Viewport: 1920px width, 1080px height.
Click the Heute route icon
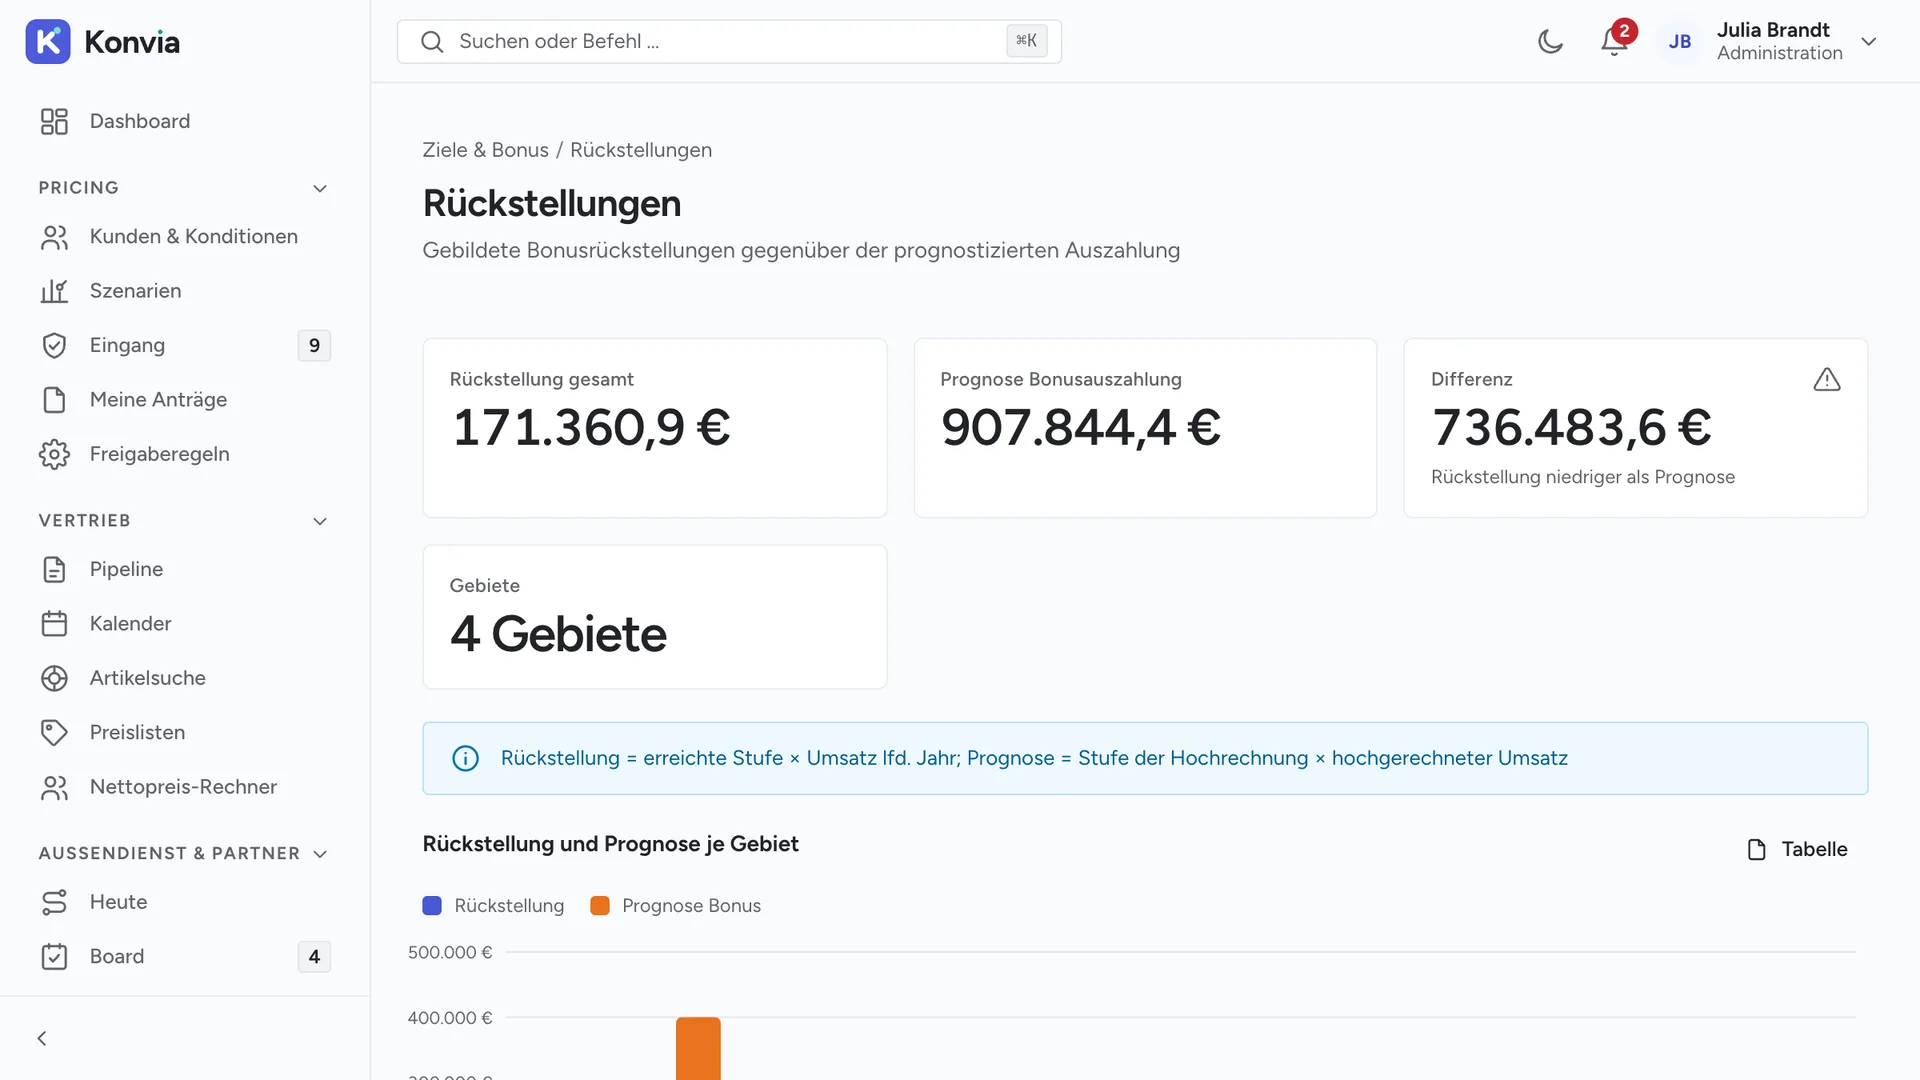coord(54,902)
